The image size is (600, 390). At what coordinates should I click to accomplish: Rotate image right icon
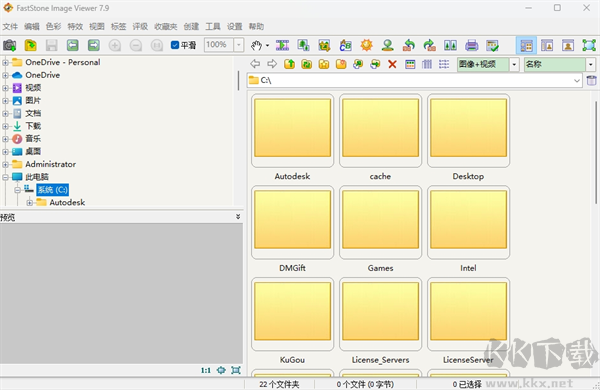pyautogui.click(x=430, y=45)
